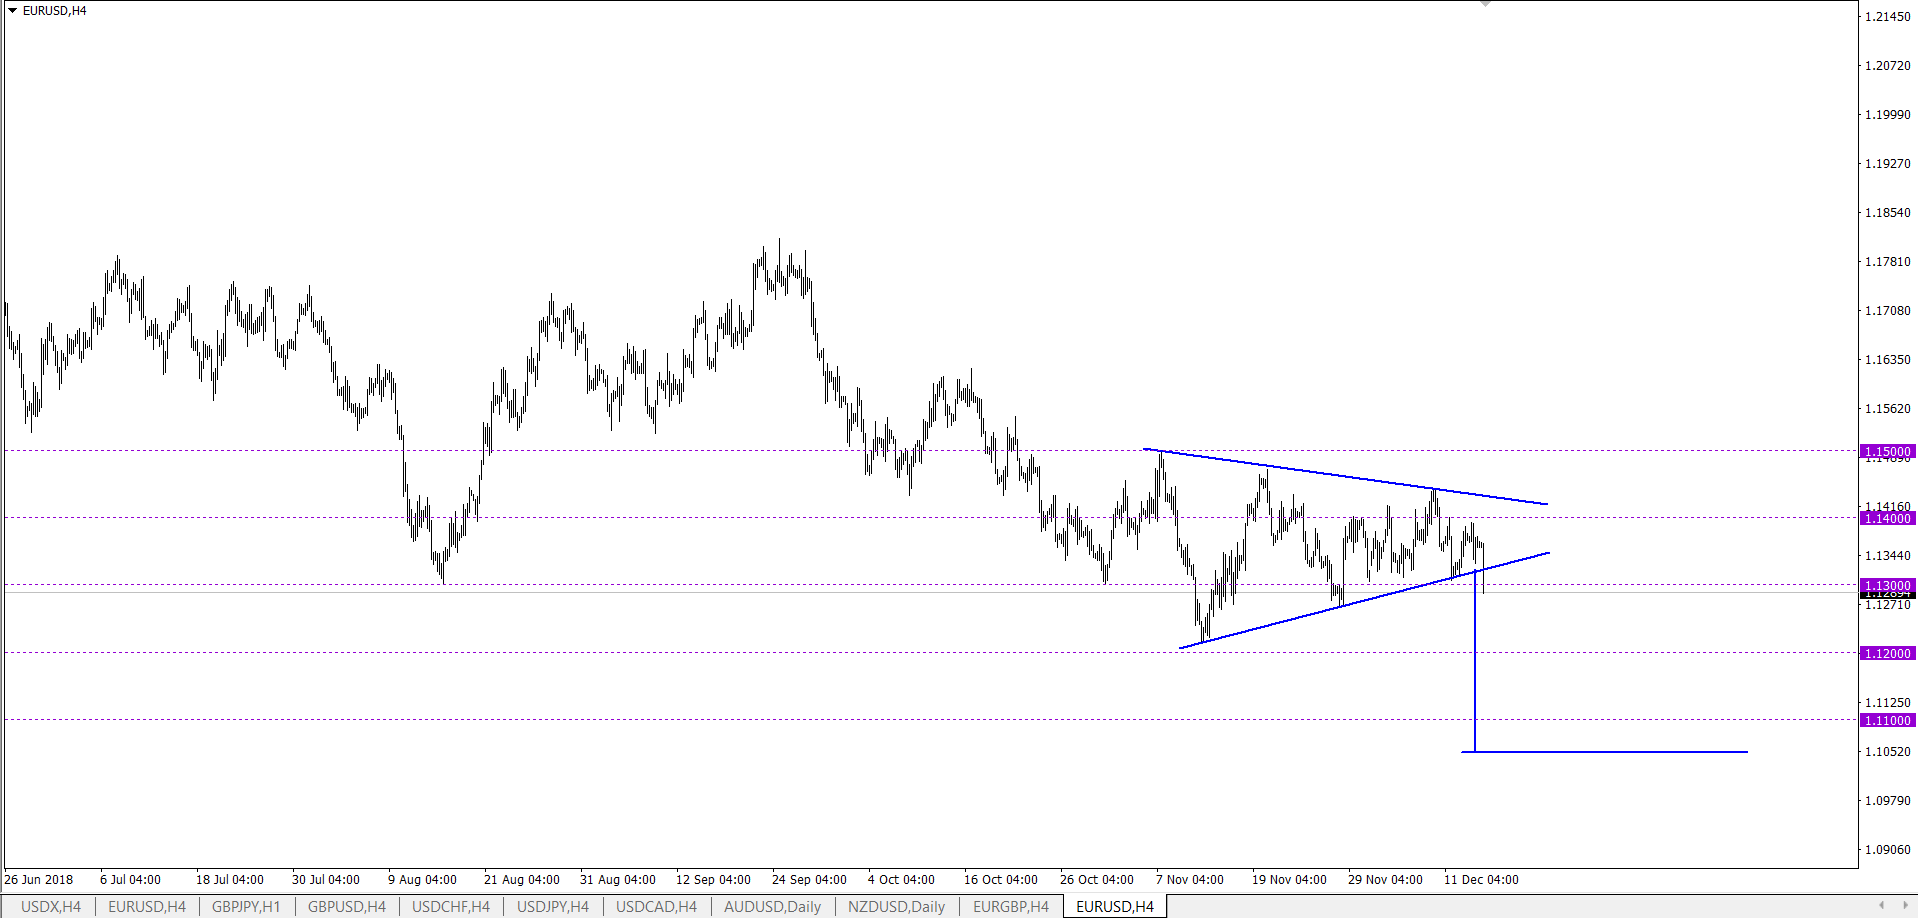Screen dimensions: 1918x918
Task: Select the 1.13000 horizontal level label
Action: (x=1887, y=585)
